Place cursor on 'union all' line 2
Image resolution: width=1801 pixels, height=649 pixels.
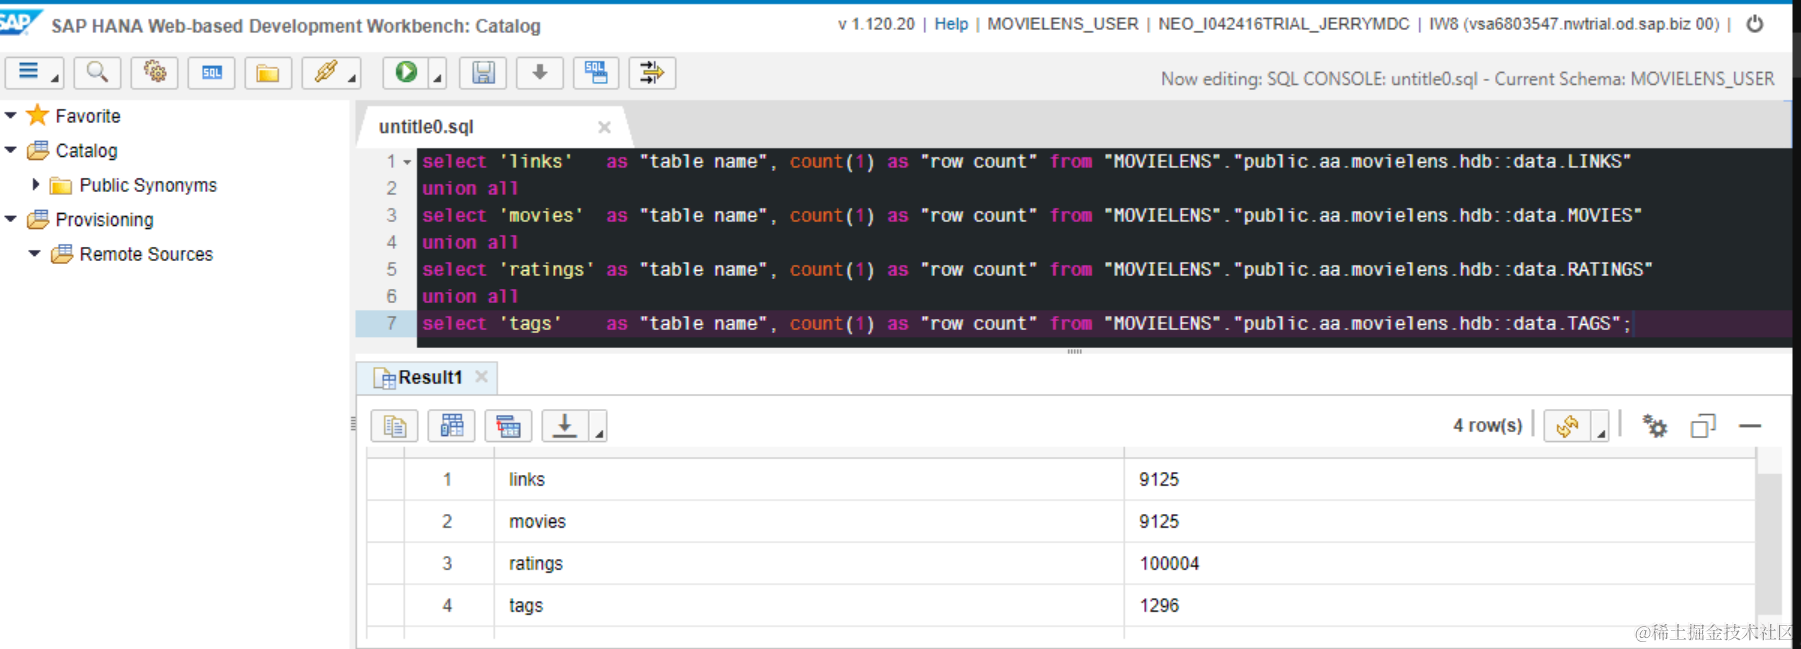(x=470, y=188)
